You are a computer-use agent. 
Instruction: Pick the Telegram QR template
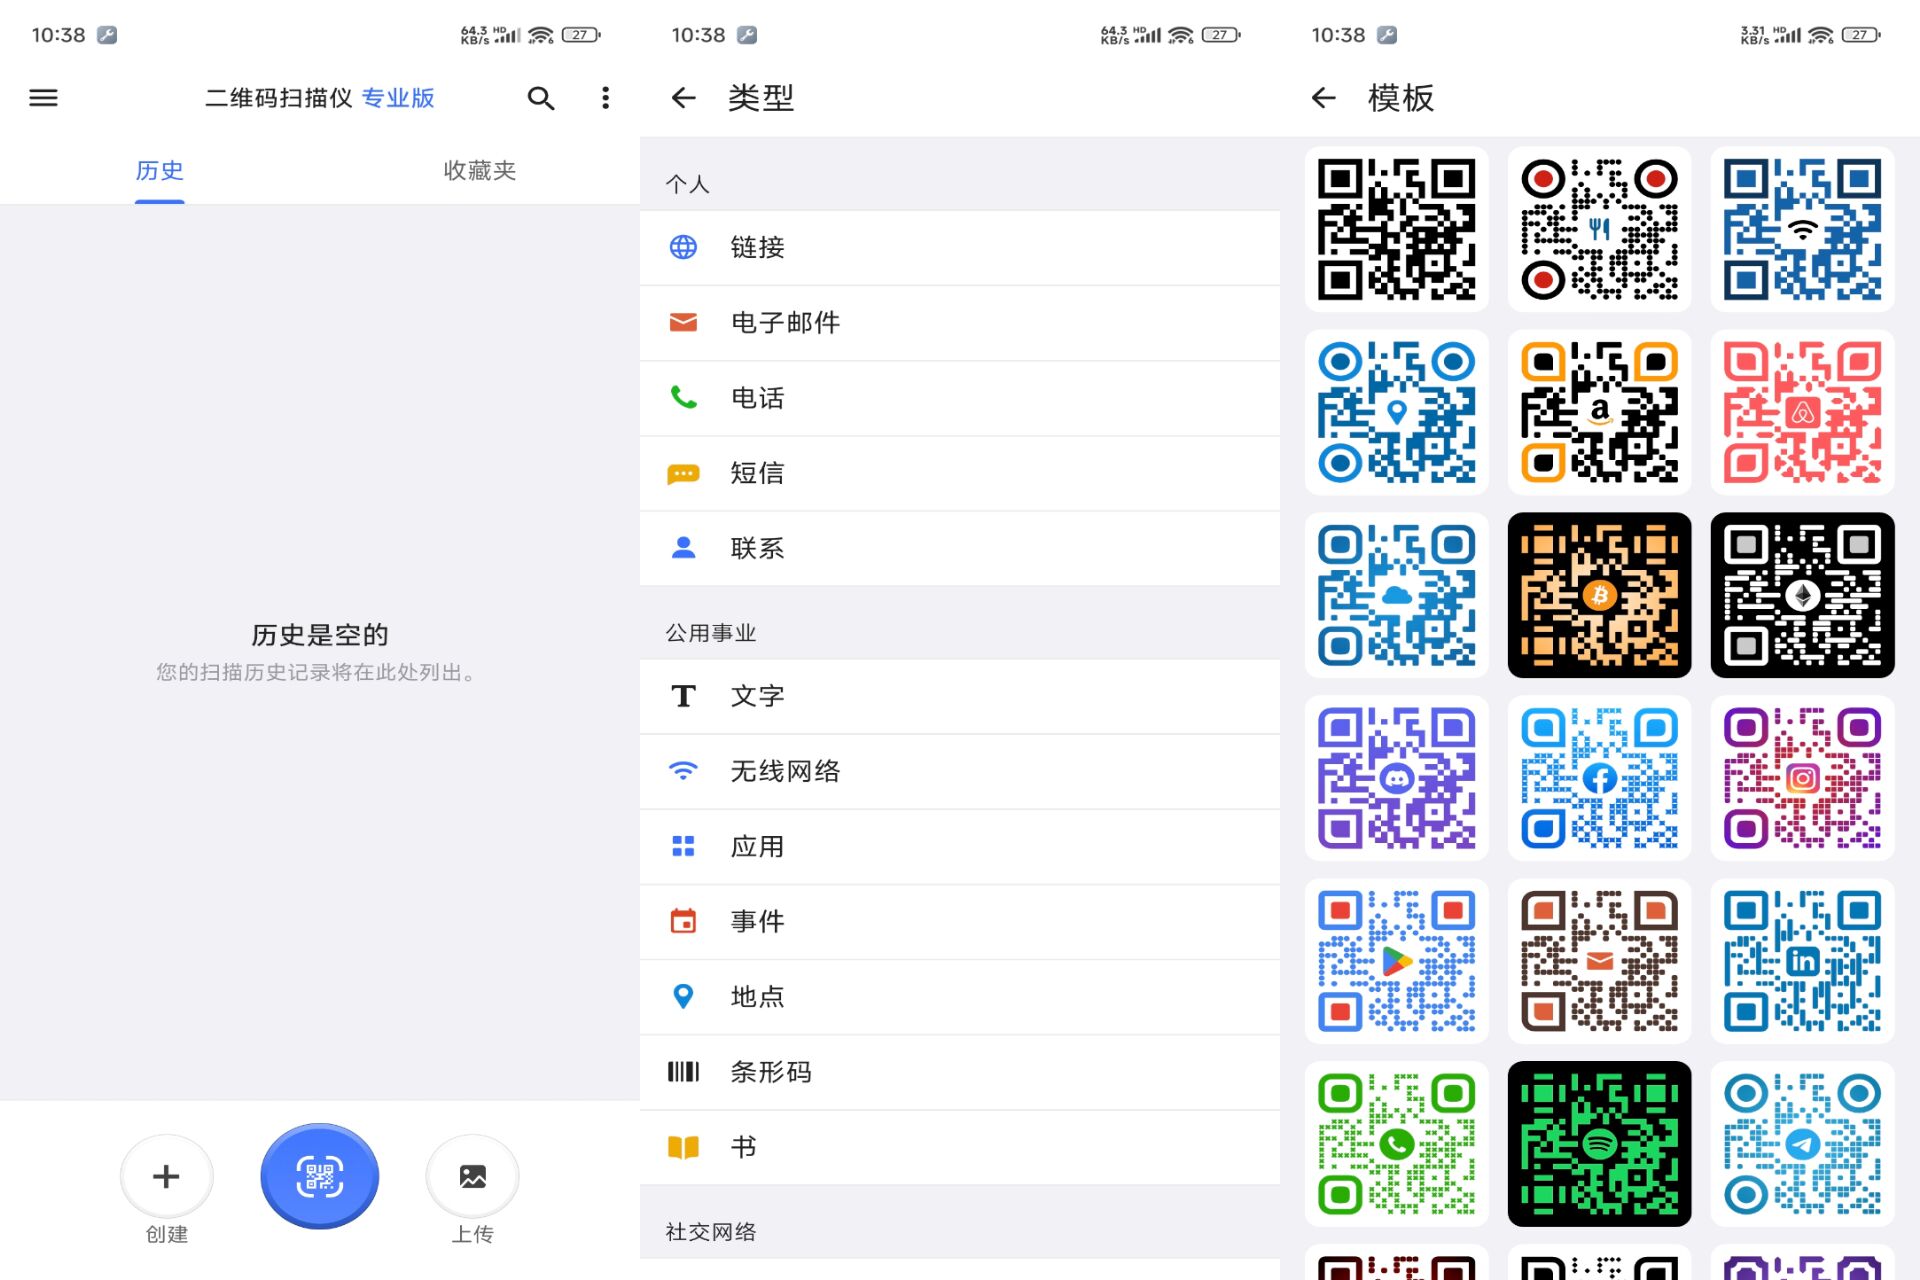pos(1802,1144)
